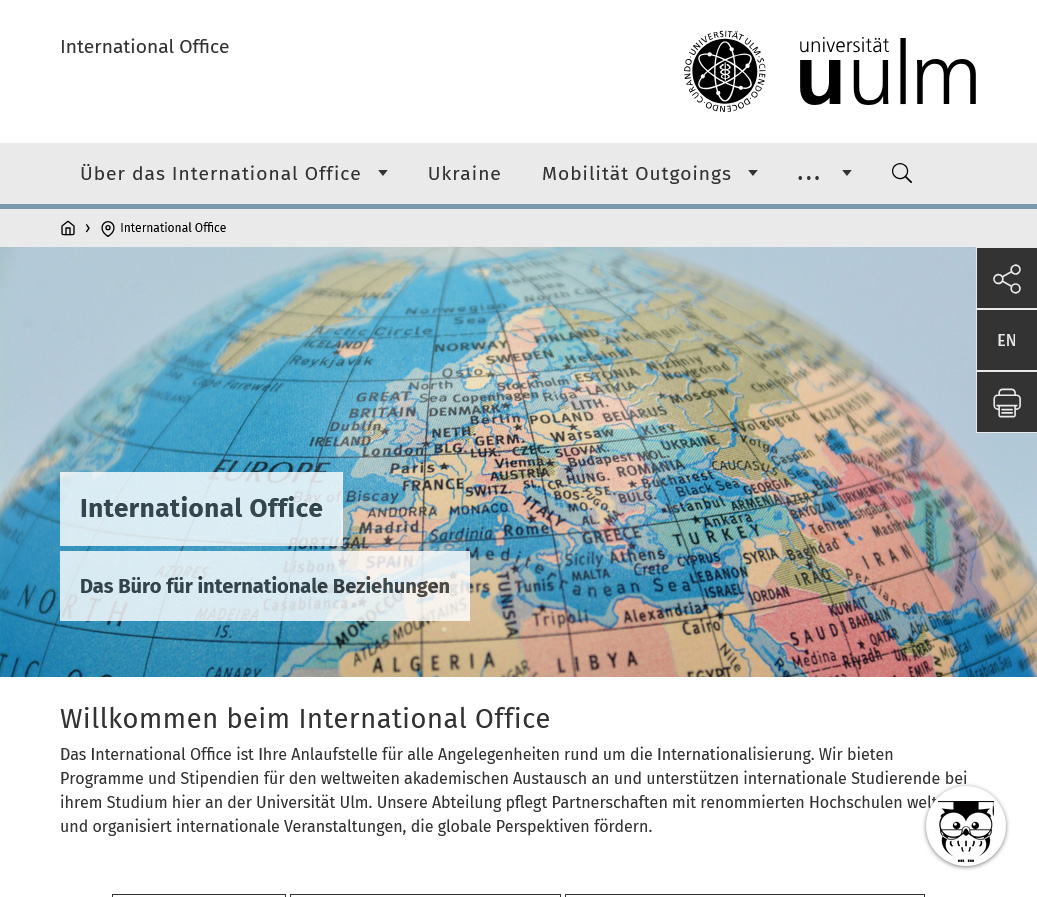Click the home breadcrumb icon
The height and width of the screenshot is (897, 1037).
(67, 228)
